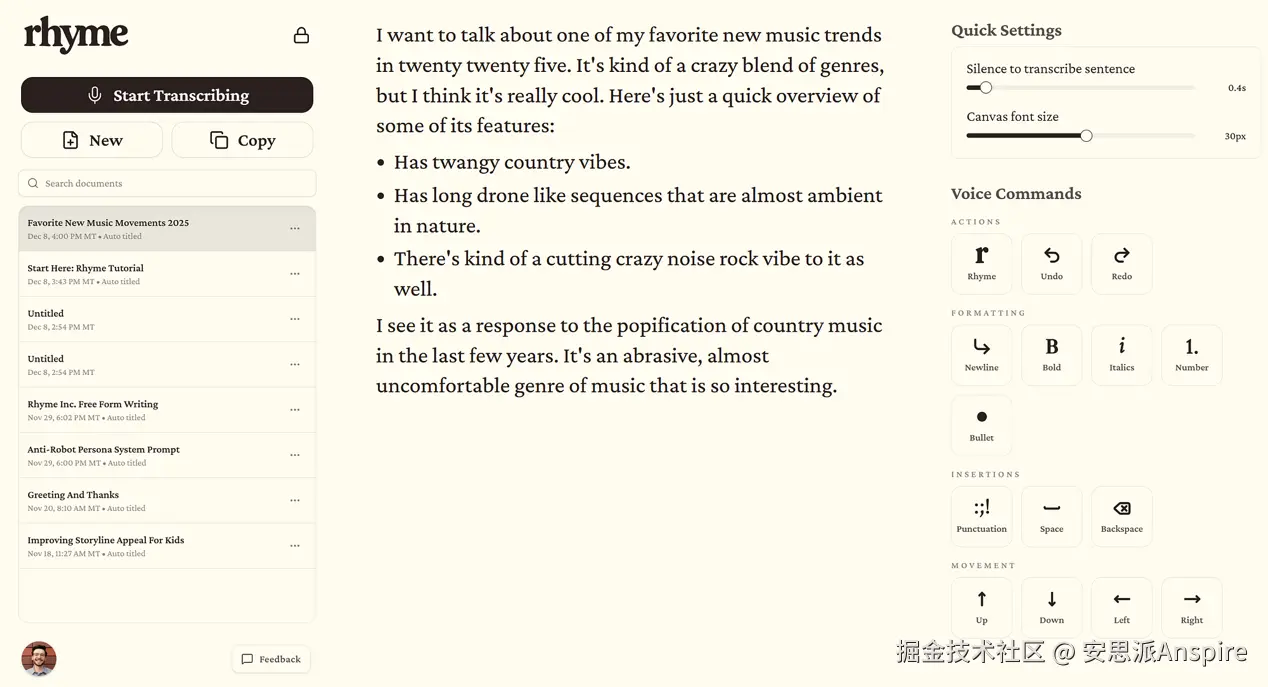Click the Number list formatting command
Screen dimensions: 1268x687
click(1191, 354)
